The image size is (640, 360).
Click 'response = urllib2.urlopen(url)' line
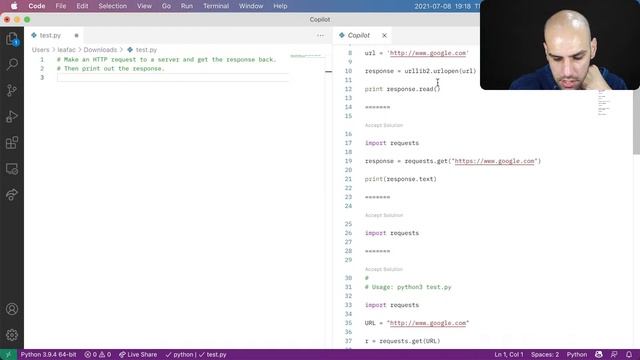(x=420, y=71)
